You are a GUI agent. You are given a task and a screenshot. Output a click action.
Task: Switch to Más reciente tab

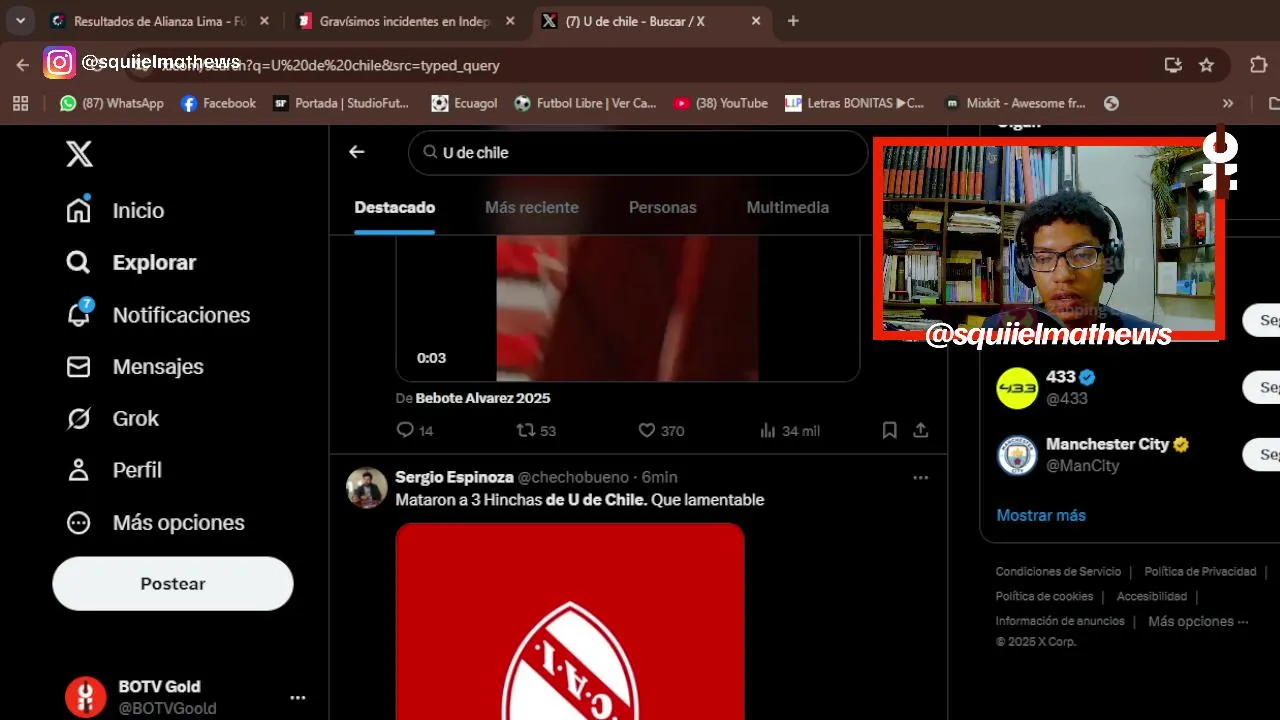point(532,207)
